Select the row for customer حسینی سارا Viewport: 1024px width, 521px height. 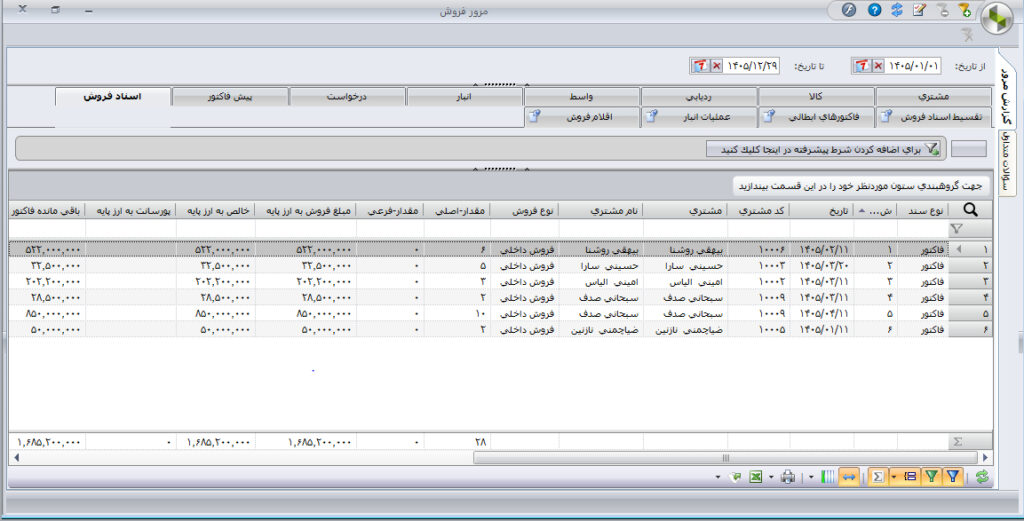point(500,266)
